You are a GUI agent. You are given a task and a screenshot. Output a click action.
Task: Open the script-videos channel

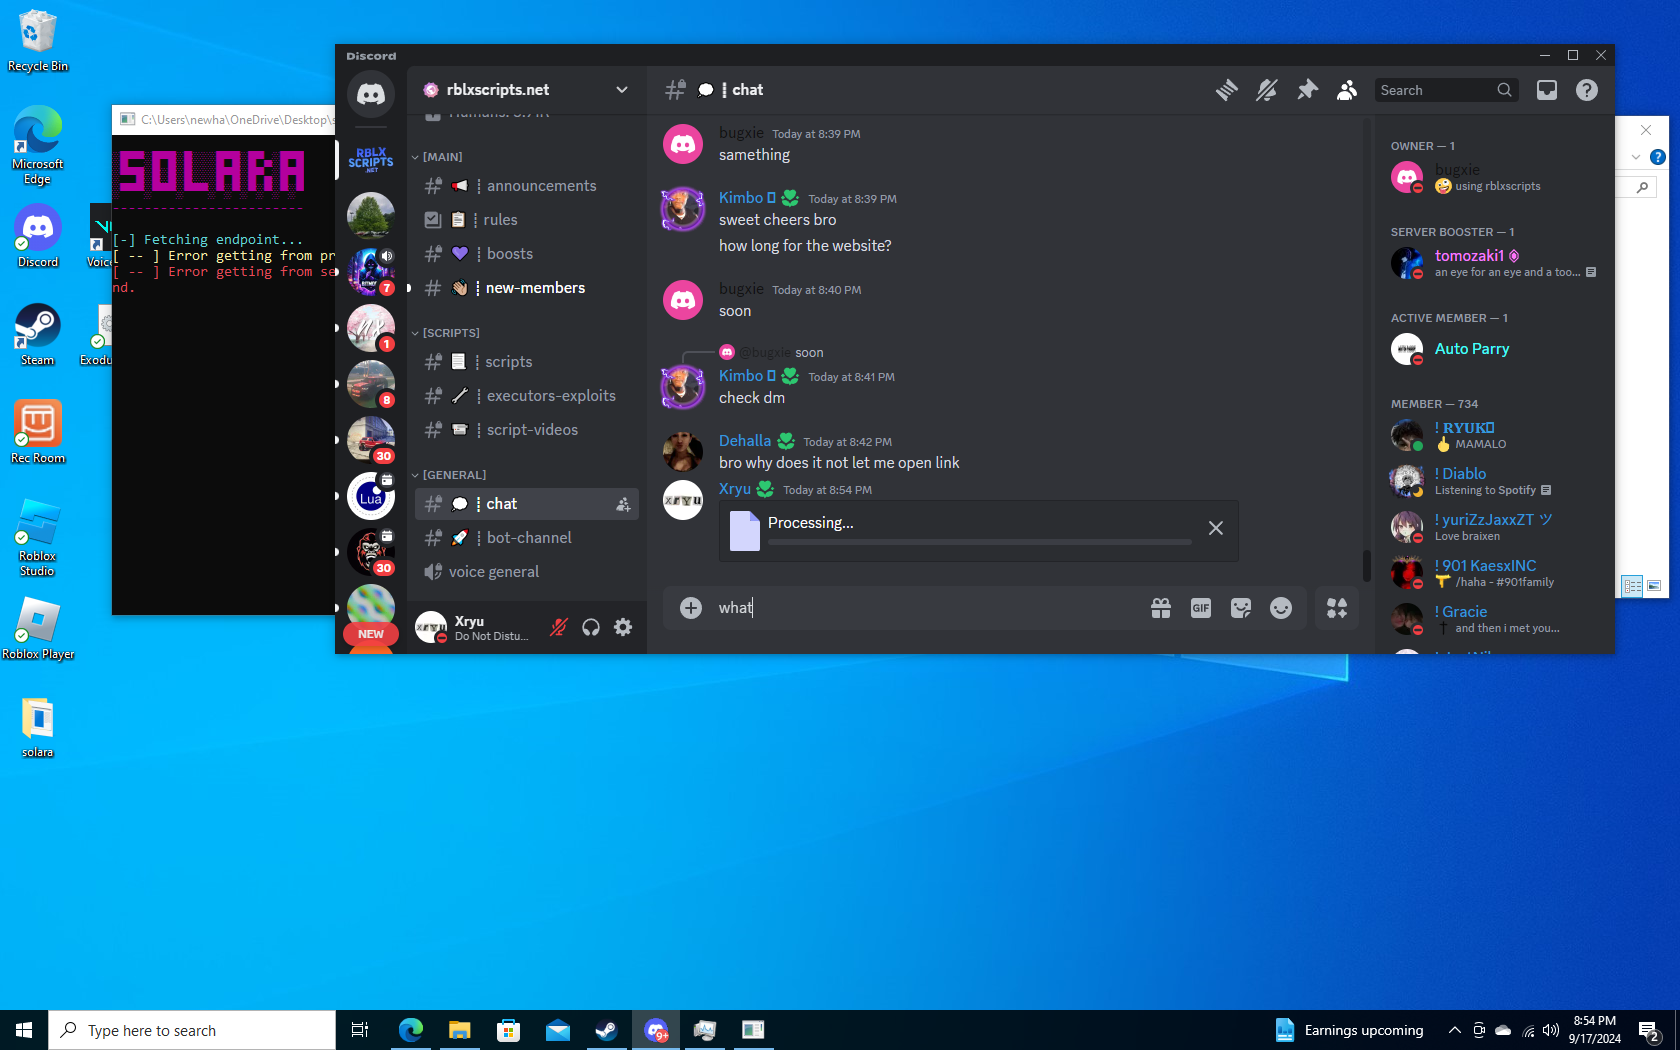tap(527, 430)
